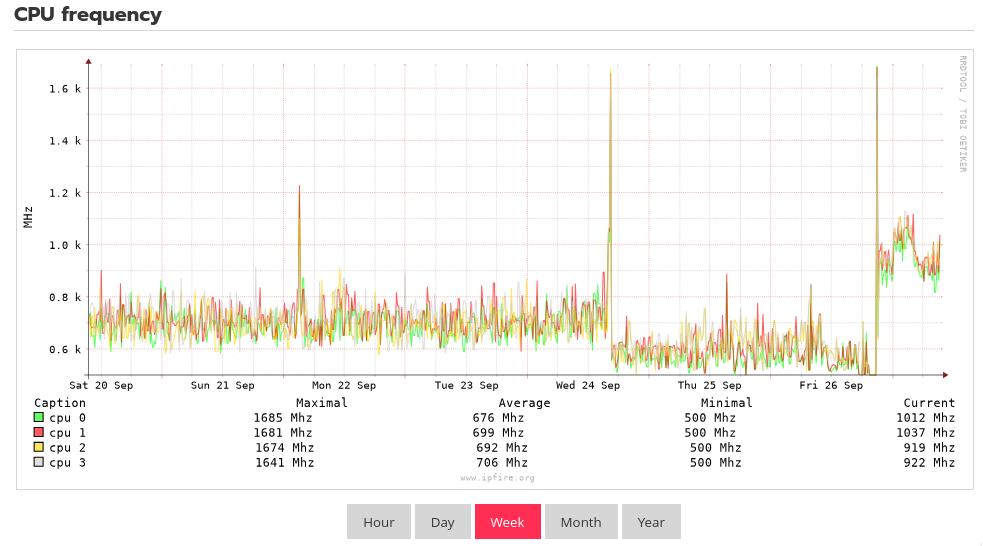Click the www.ipfire.org text below the legend
Screen dimensions: 983x546
coord(497,478)
